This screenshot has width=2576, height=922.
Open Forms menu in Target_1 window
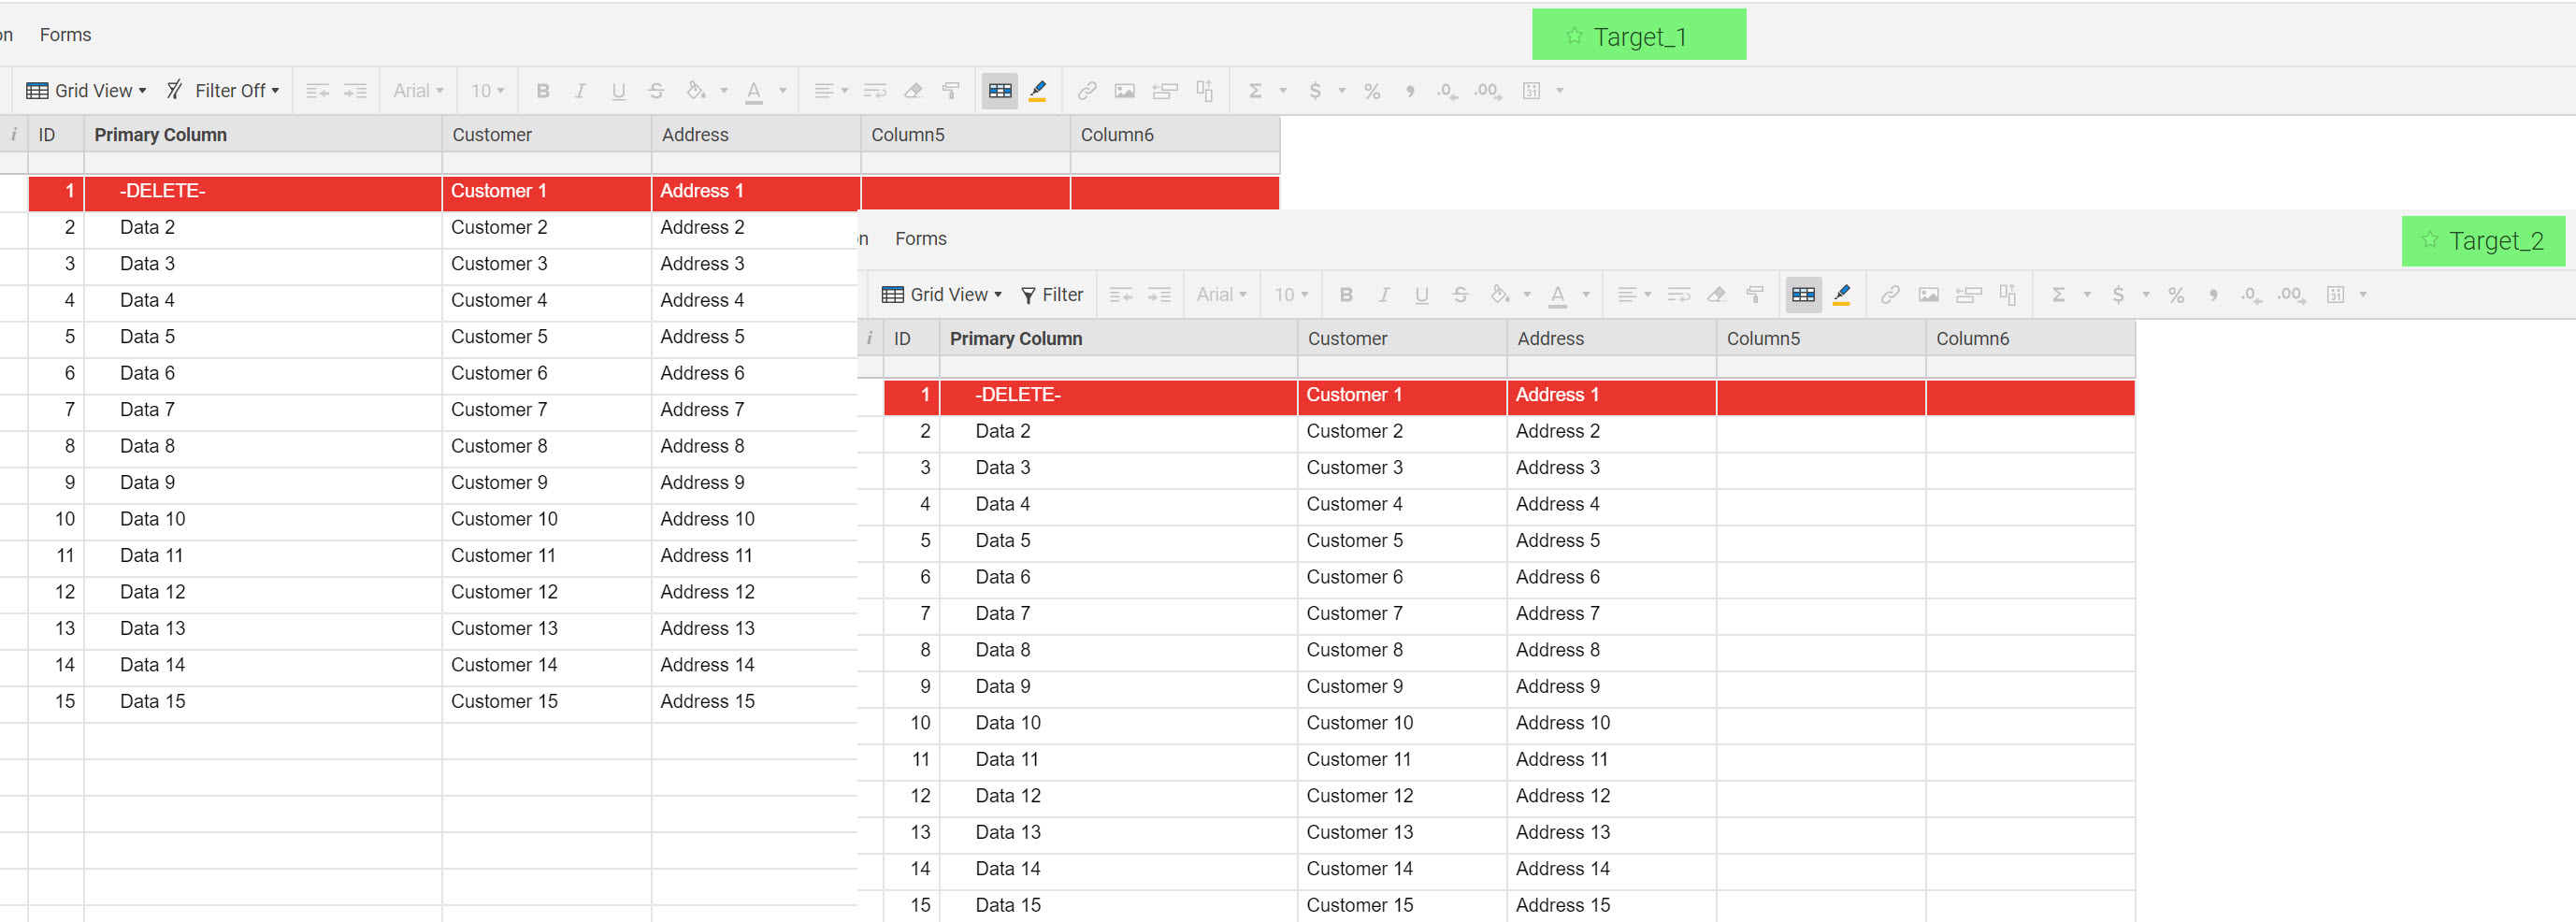[66, 35]
